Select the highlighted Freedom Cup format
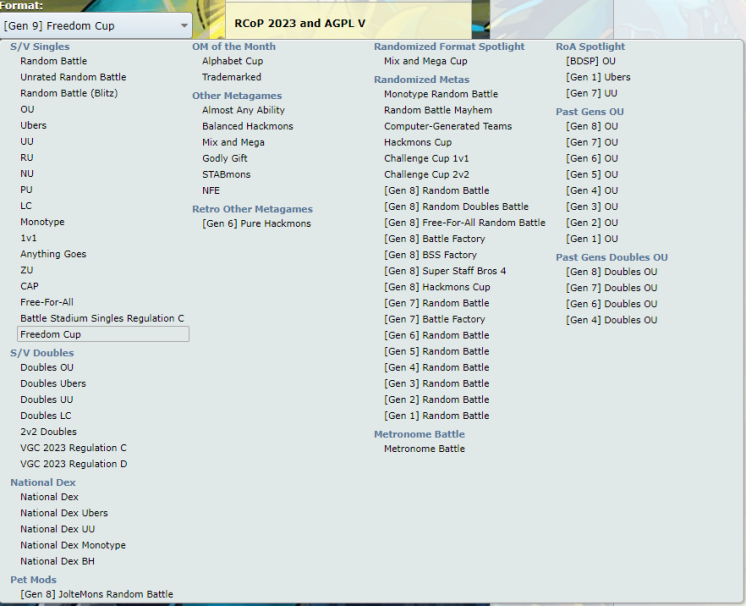 (103, 334)
